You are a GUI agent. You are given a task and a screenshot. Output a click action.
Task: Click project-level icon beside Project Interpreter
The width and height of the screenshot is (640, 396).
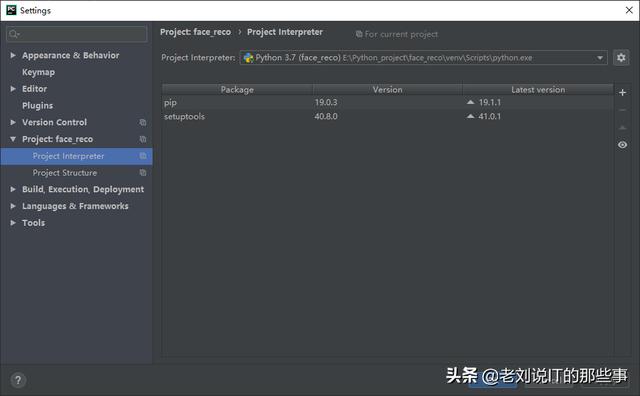click(x=142, y=156)
